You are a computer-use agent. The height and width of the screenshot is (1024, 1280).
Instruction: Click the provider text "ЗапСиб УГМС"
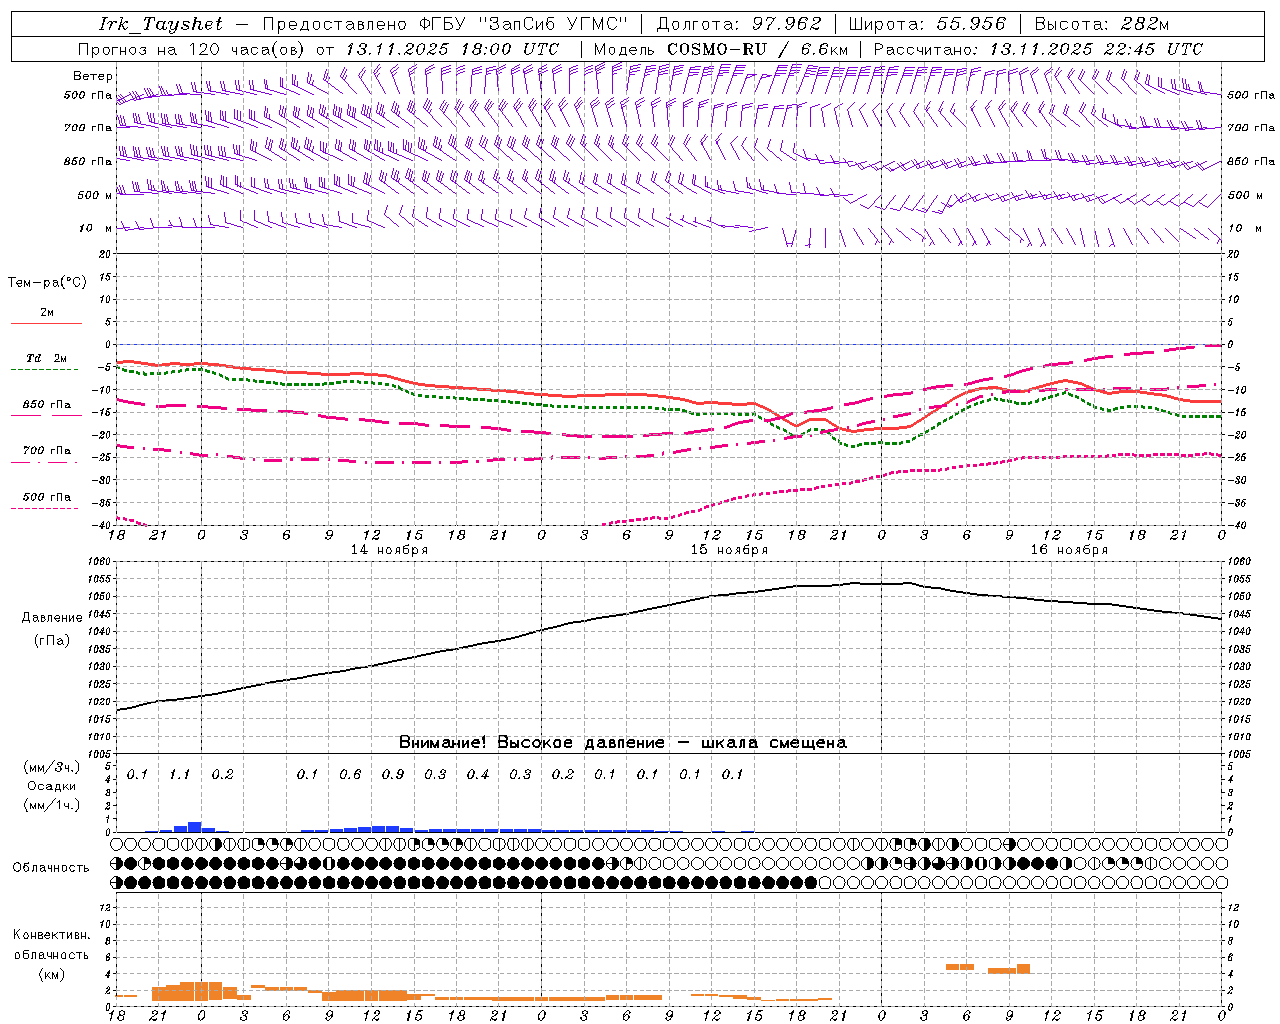(x=555, y=24)
